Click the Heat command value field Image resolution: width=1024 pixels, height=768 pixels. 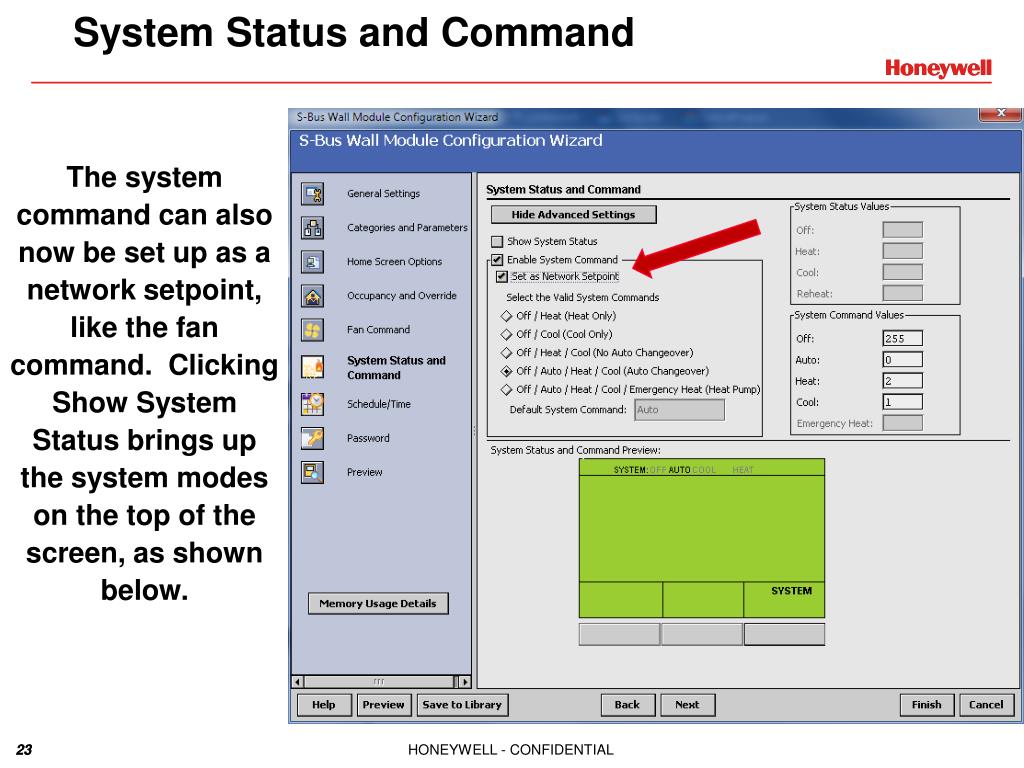903,381
